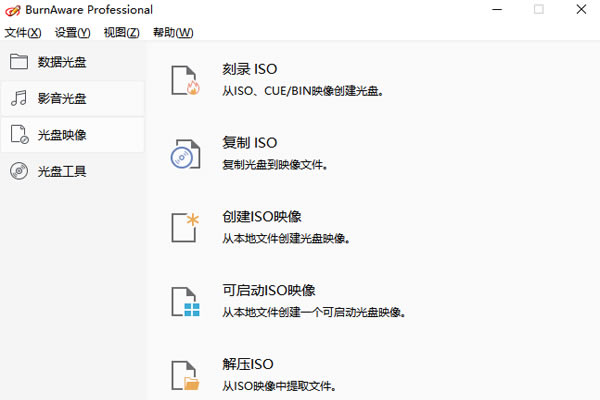Screen dimensions: 600x400
Task: Minimize the BurnAware Professional window
Action: (x=497, y=10)
